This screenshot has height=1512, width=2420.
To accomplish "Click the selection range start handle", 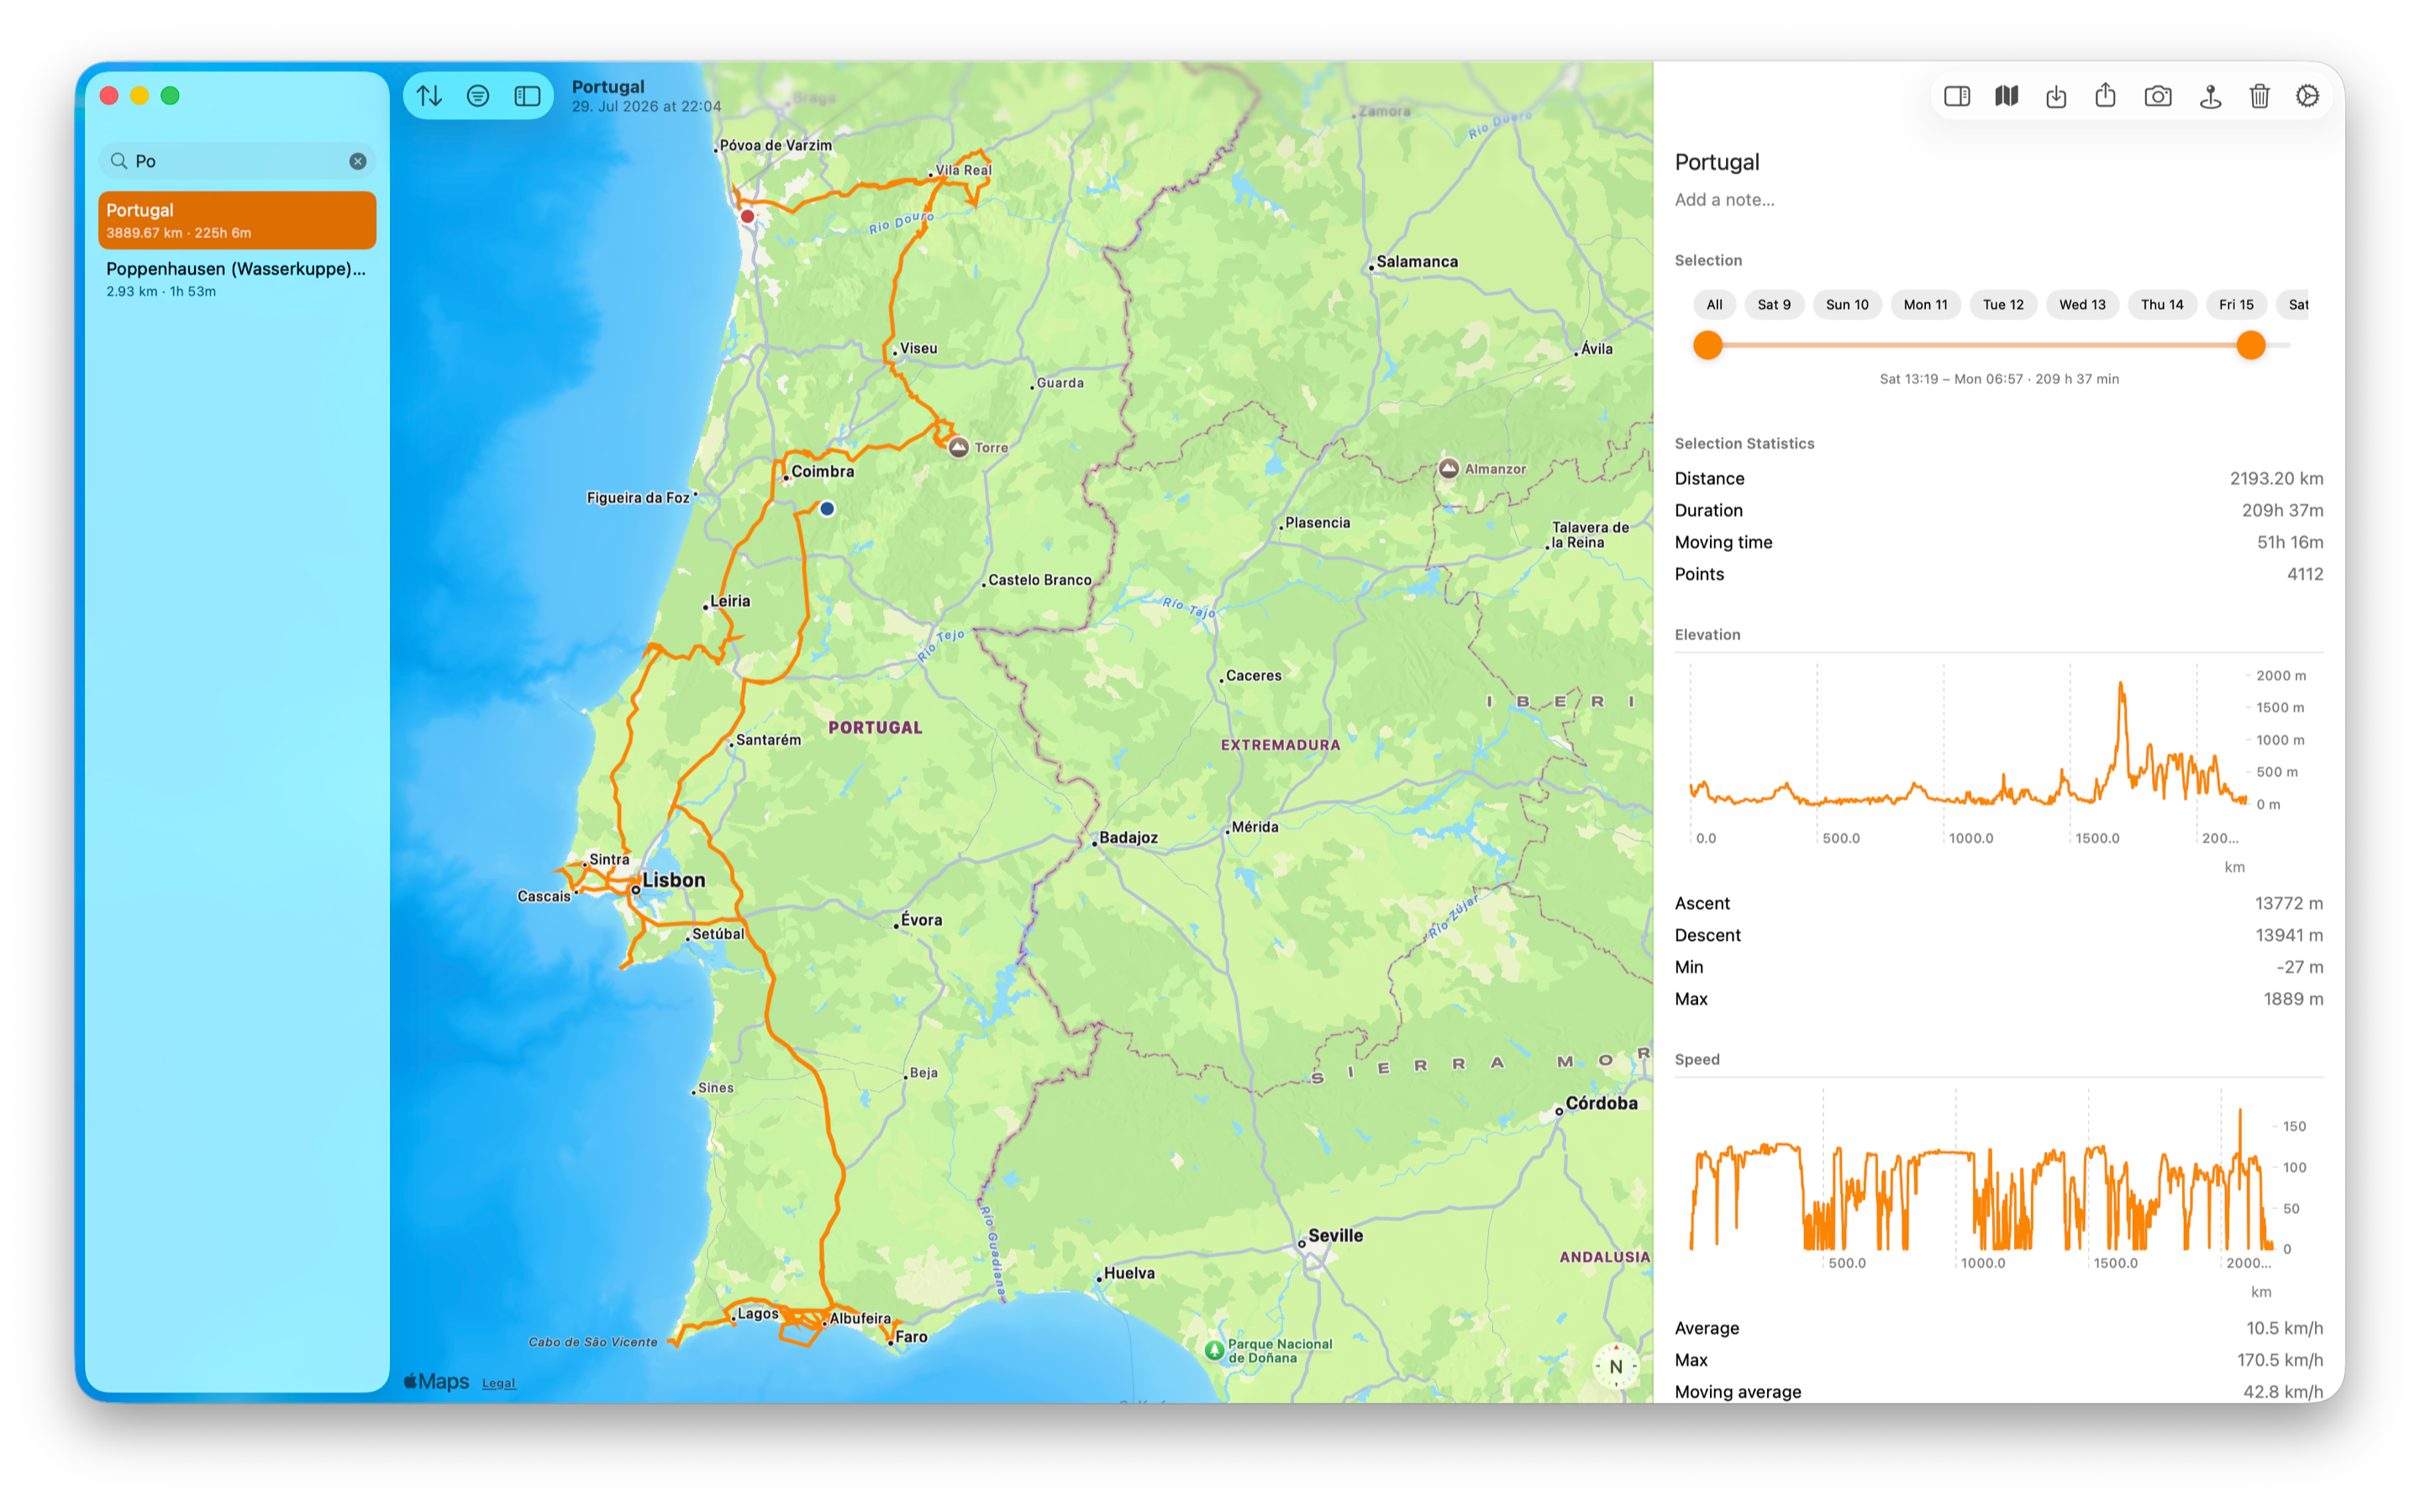I will 1708,345.
